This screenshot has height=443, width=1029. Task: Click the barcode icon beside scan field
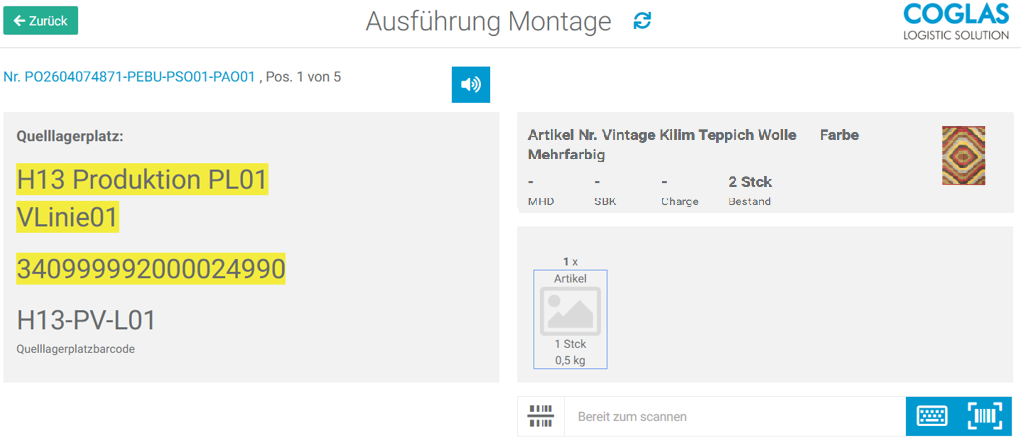click(x=541, y=416)
